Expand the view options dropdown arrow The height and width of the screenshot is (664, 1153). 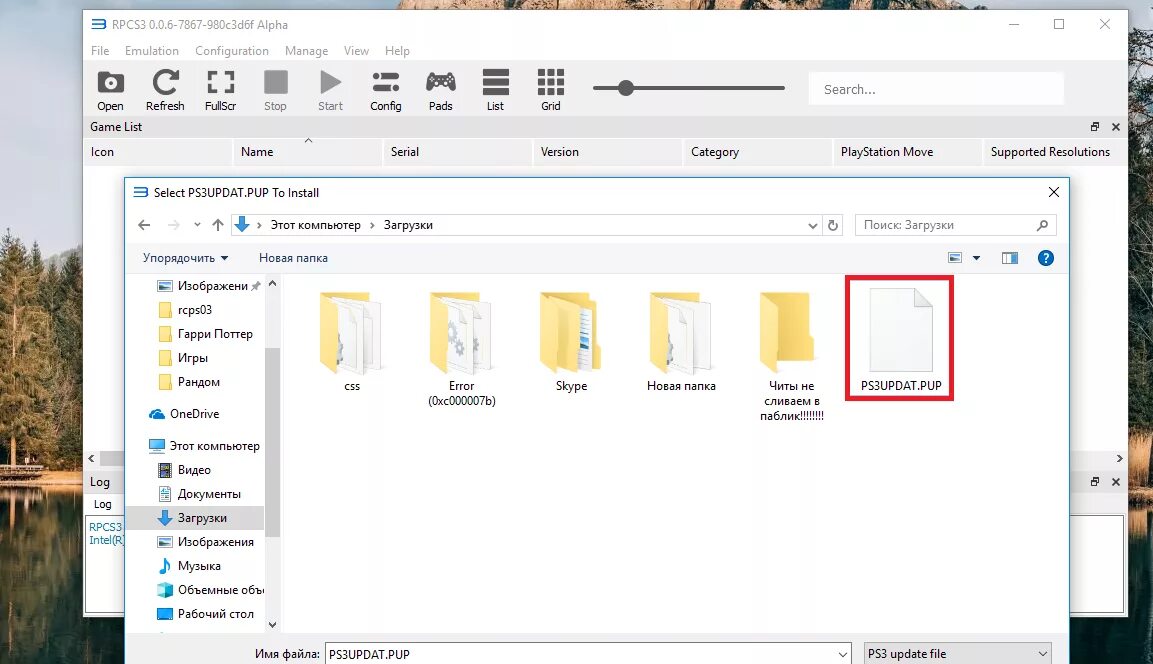[977, 258]
